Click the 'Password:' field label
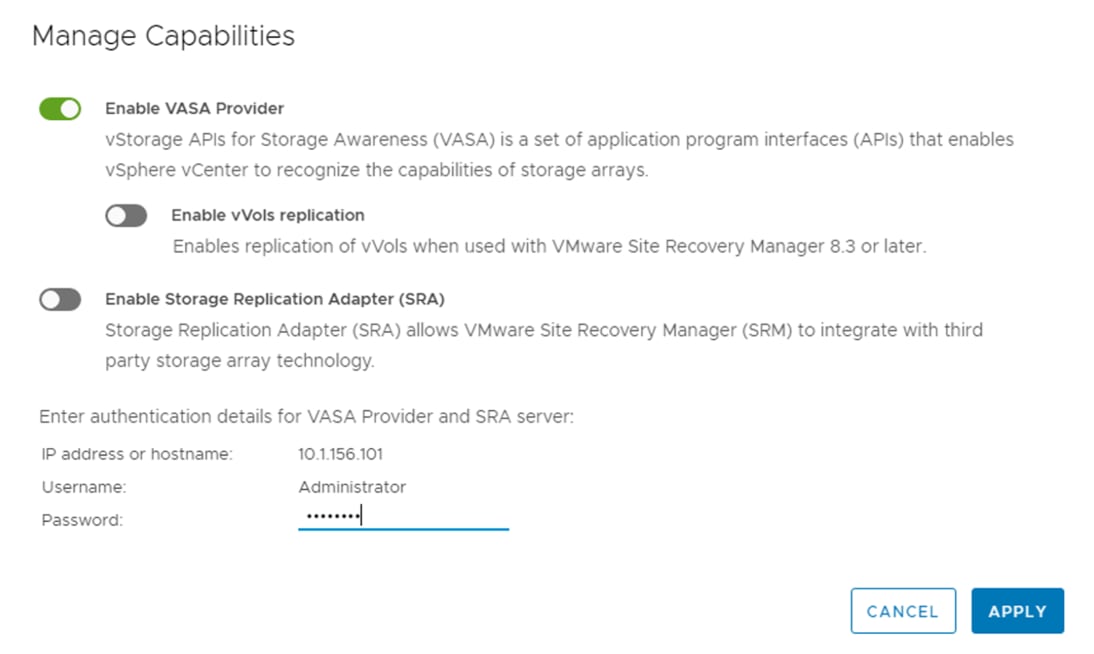Image resolution: width=1094 pixels, height=654 pixels. point(82,520)
